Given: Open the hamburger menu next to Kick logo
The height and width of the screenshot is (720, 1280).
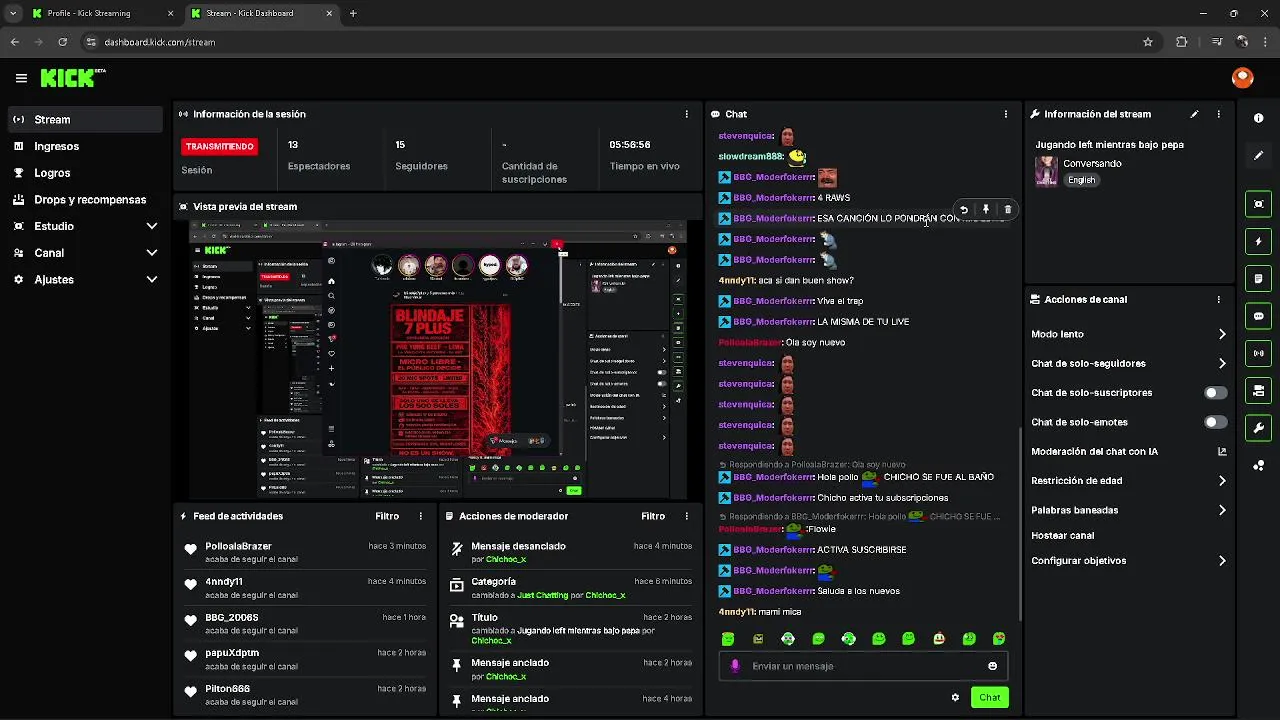Looking at the screenshot, I should click(x=21, y=78).
